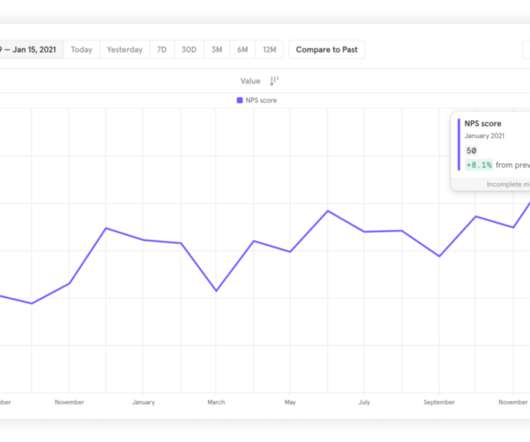The image size is (530, 442).
Task: Select the Yesterday date preset
Action: coord(125,50)
